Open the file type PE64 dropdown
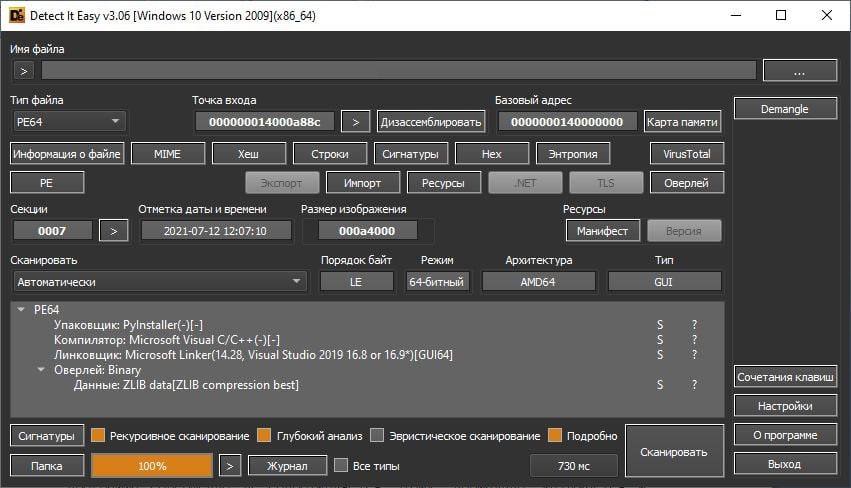 (68, 122)
